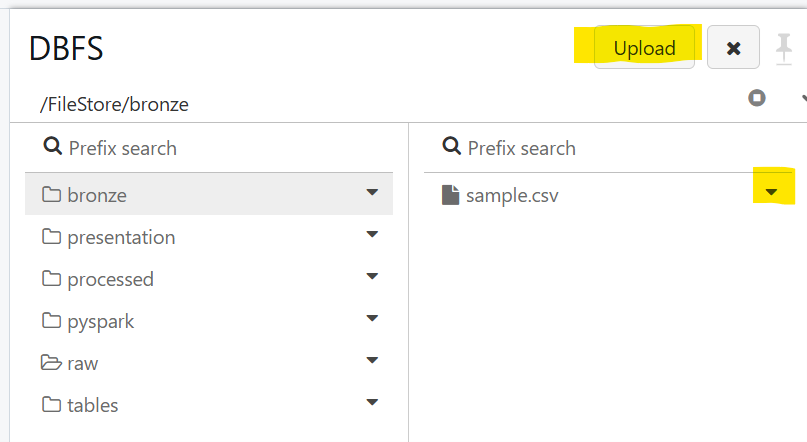Close the DBFS file browser
This screenshot has width=807, height=442.
tap(733, 48)
